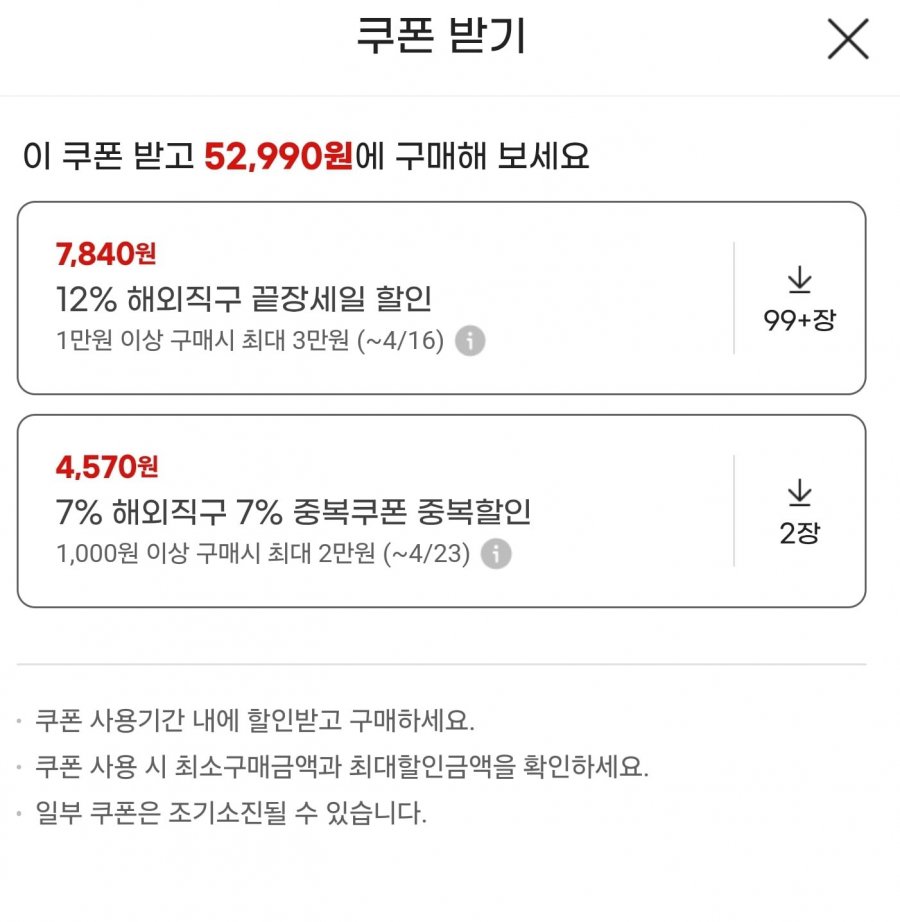Close the 쿠폰 받기 popup
The height and width of the screenshot is (922, 900).
pyautogui.click(x=848, y=39)
